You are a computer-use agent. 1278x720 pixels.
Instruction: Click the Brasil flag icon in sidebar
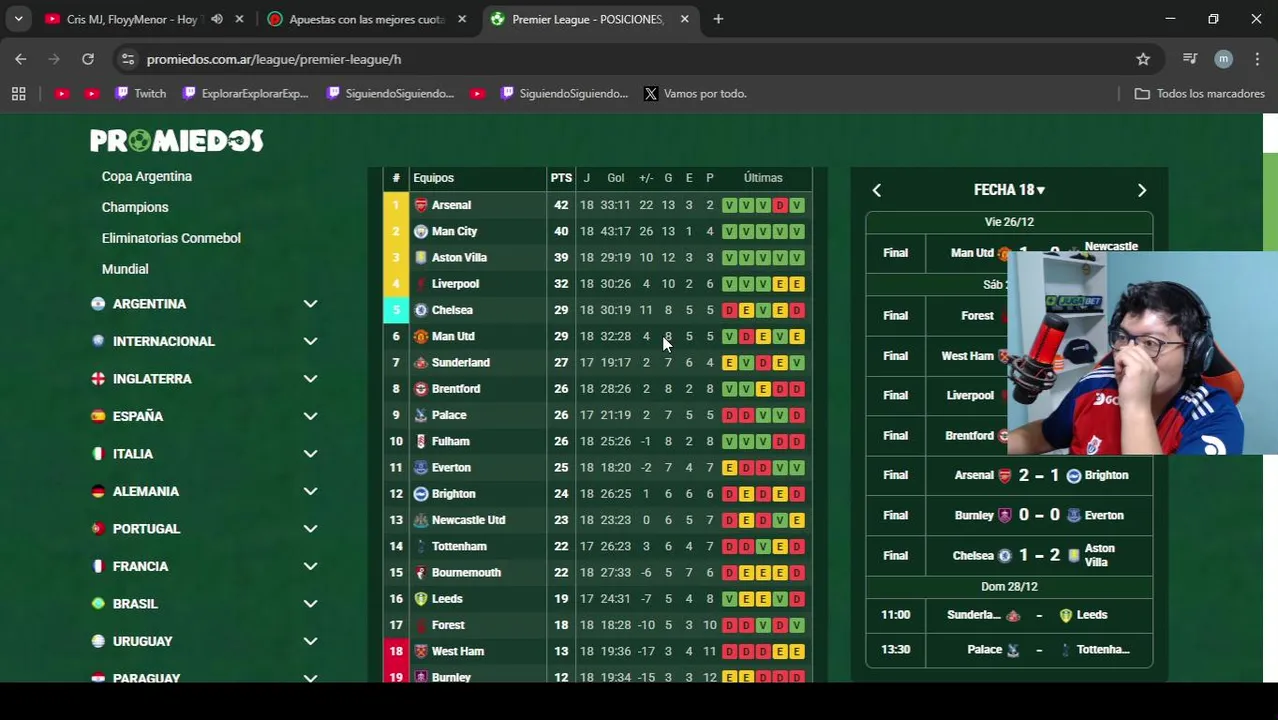point(98,604)
